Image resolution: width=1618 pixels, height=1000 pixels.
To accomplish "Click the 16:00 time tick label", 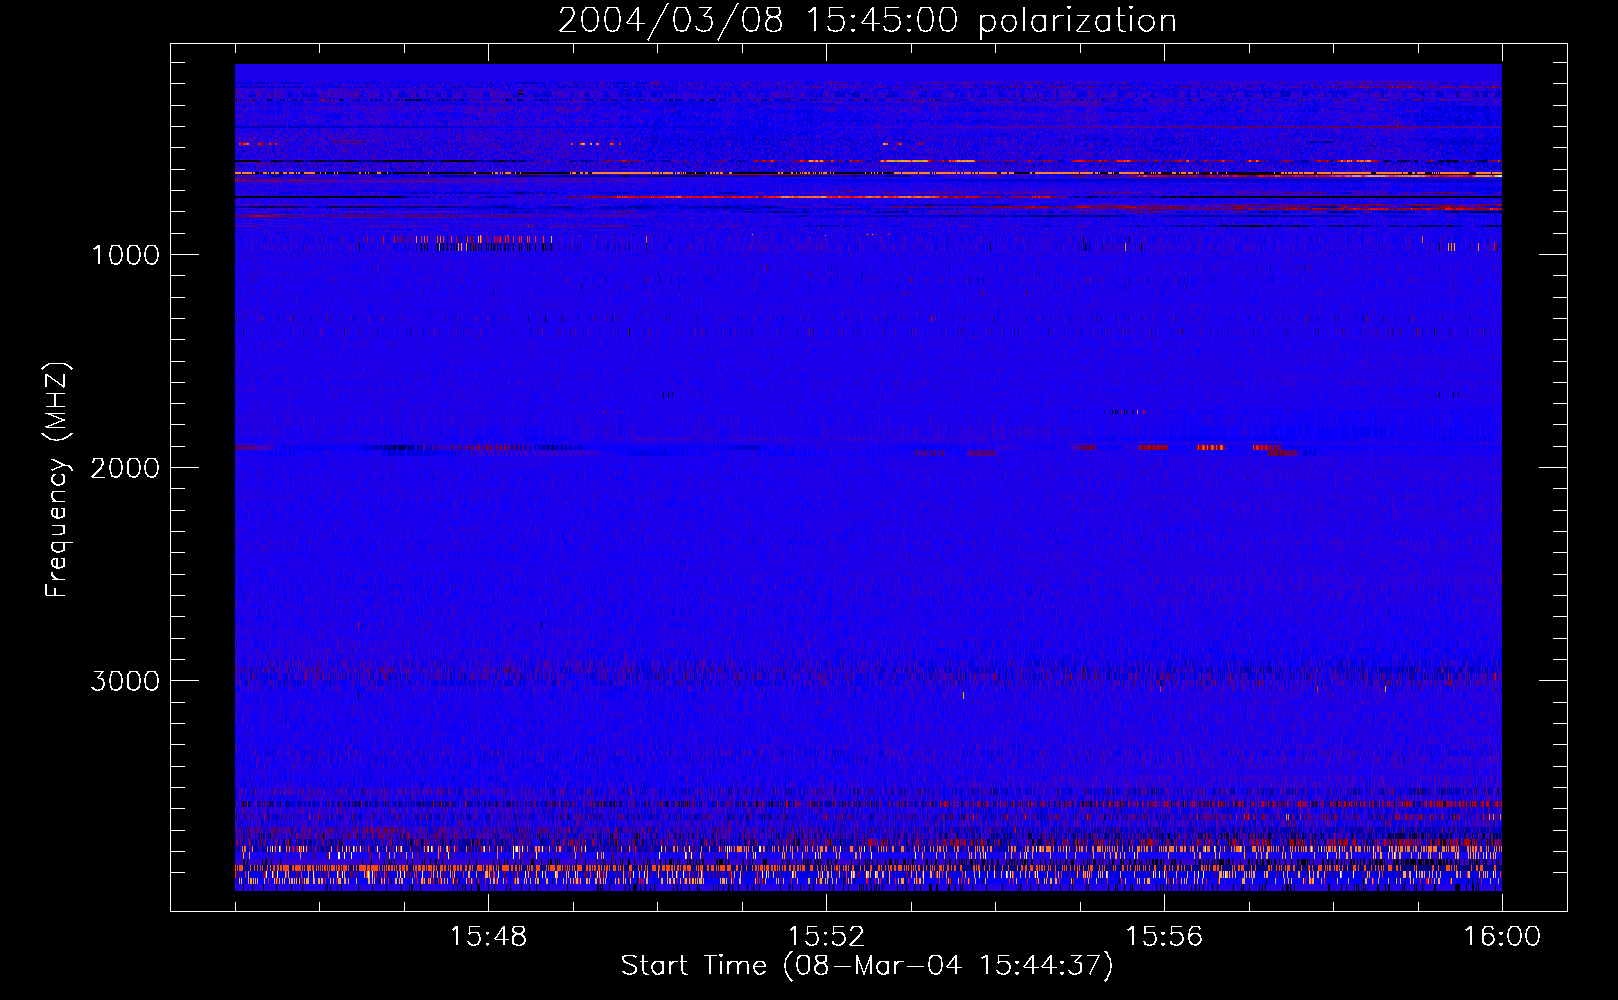I will [x=1502, y=937].
